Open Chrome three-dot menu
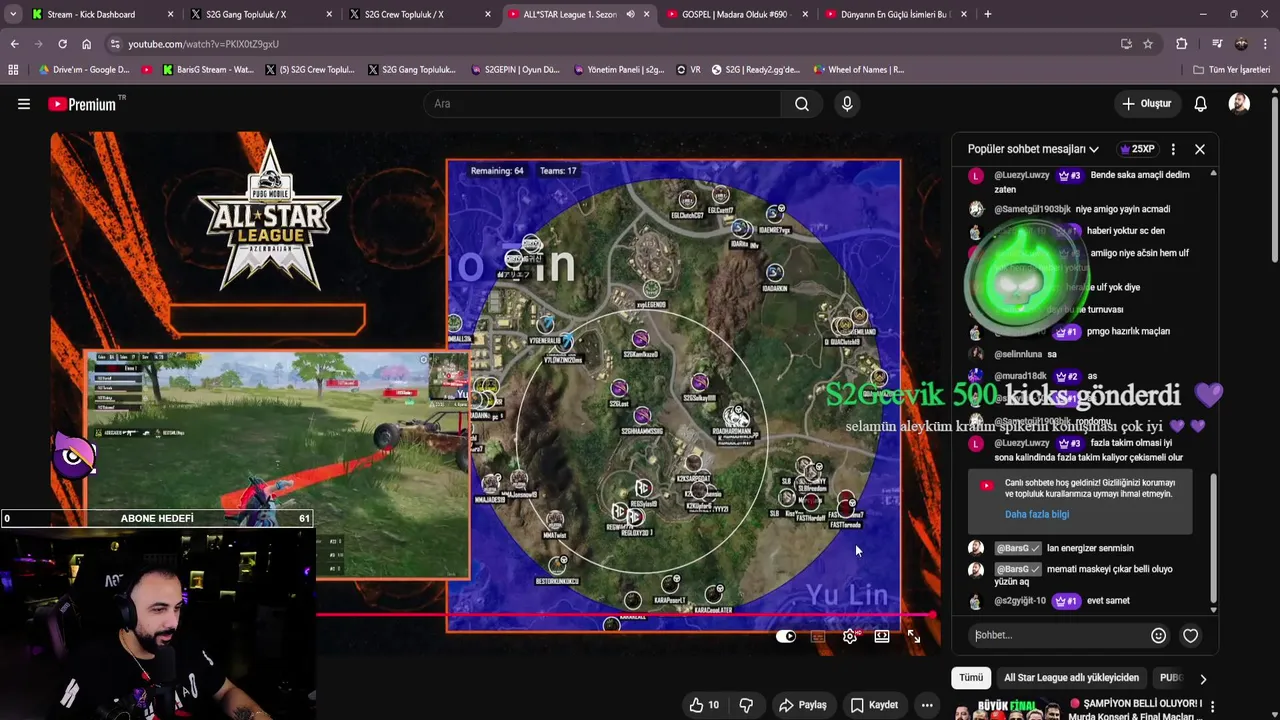This screenshot has width=1280, height=720. (1265, 44)
